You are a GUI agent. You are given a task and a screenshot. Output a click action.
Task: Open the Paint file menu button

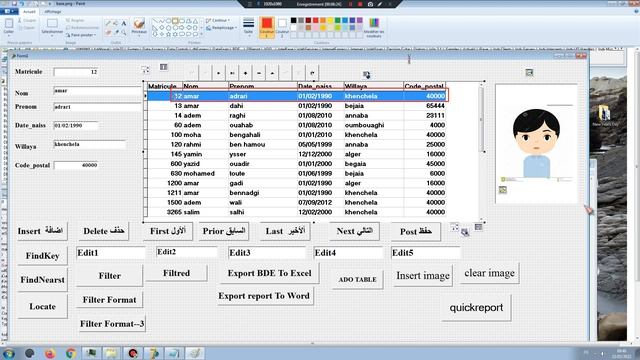[9, 12]
